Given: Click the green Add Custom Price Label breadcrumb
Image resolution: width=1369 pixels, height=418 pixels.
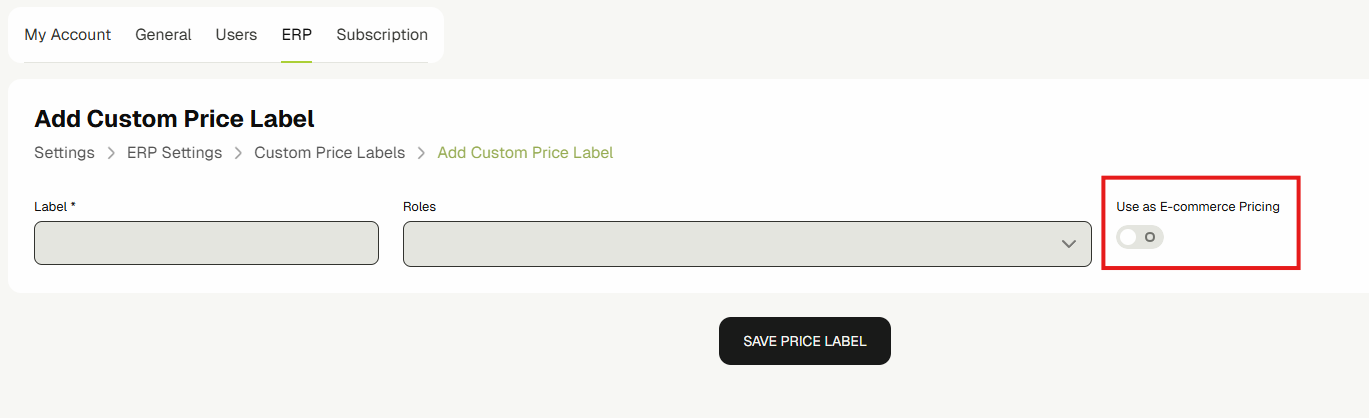Looking at the screenshot, I should pos(525,153).
